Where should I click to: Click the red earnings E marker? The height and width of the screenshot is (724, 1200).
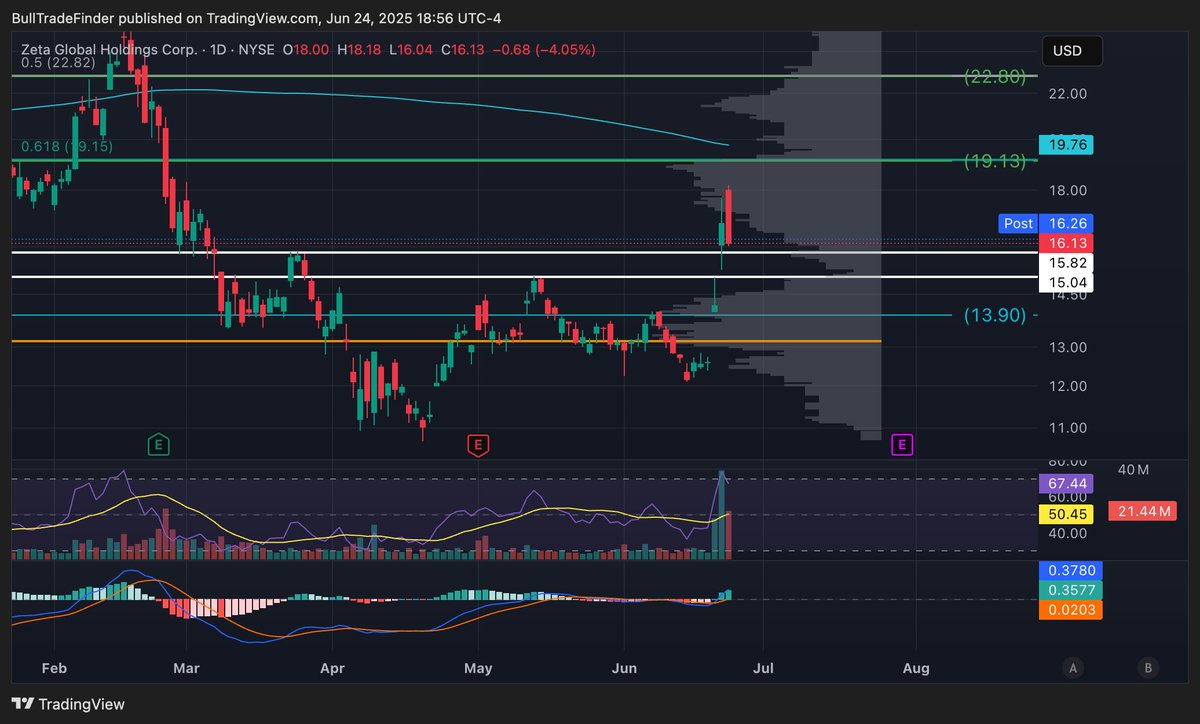pos(478,445)
